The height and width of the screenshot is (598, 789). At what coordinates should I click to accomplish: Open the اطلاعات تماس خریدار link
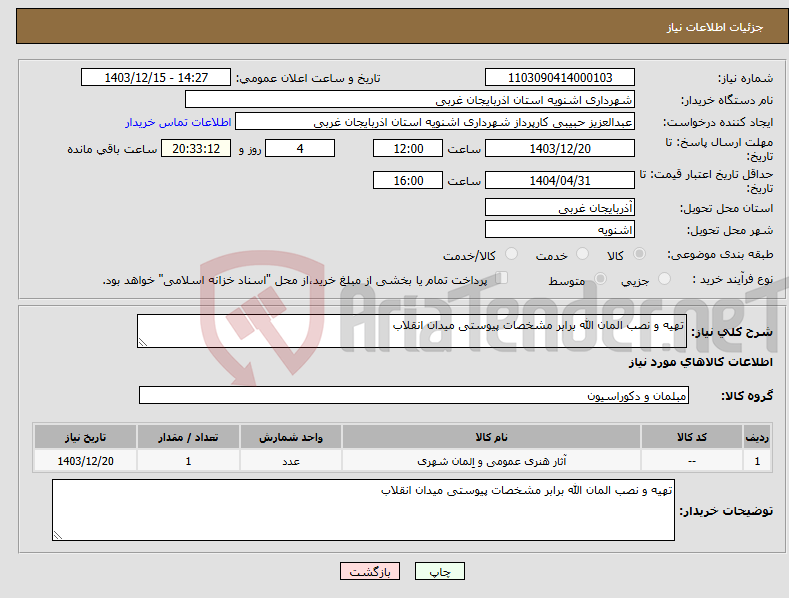click(178, 122)
